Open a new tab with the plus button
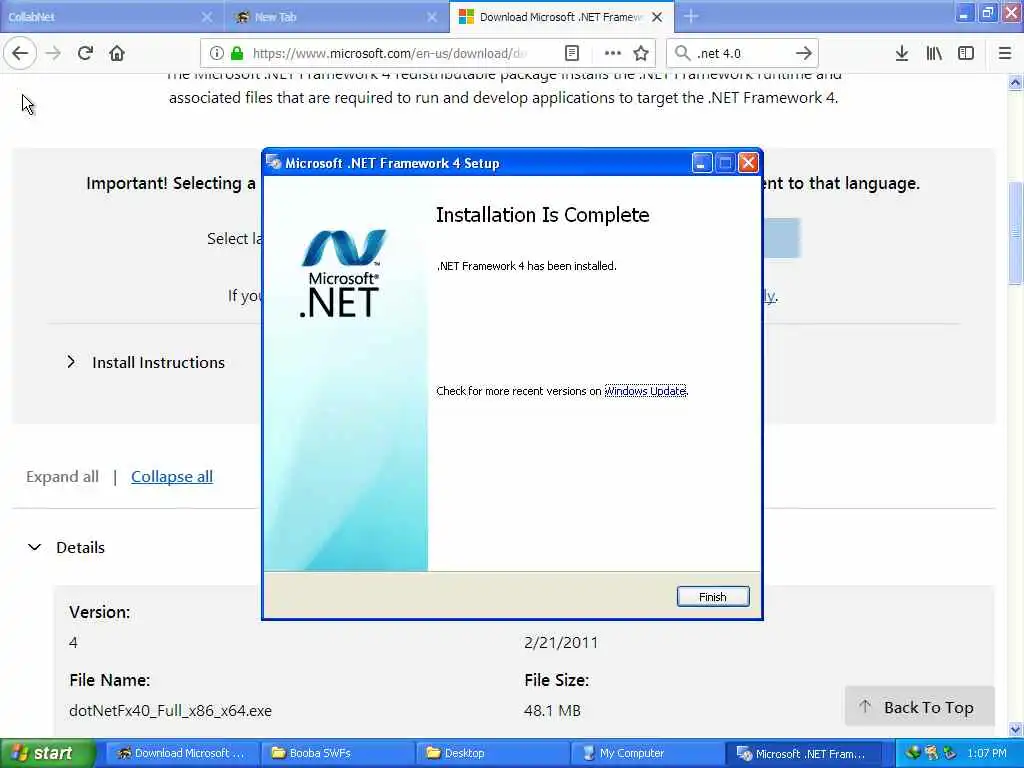This screenshot has width=1024, height=768. pos(691,16)
